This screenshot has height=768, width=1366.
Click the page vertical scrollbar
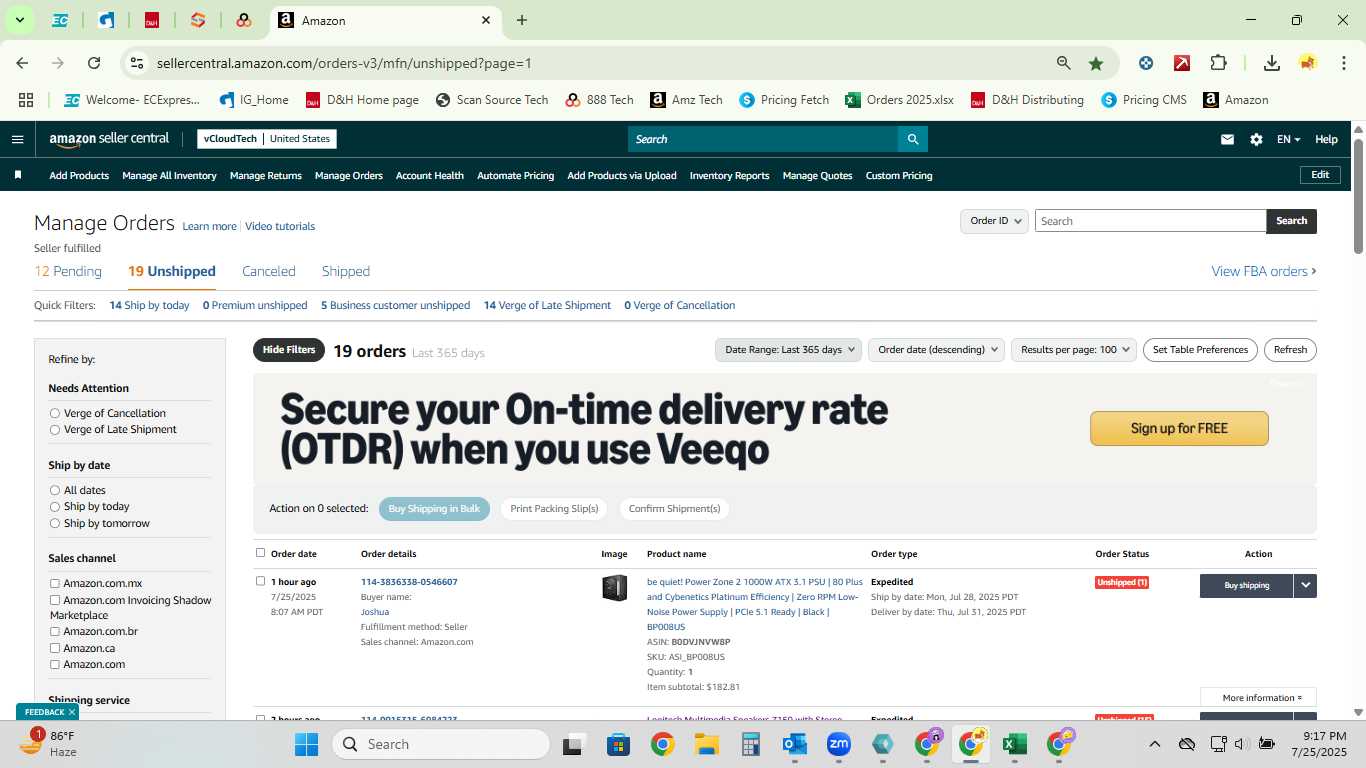click(x=1359, y=195)
